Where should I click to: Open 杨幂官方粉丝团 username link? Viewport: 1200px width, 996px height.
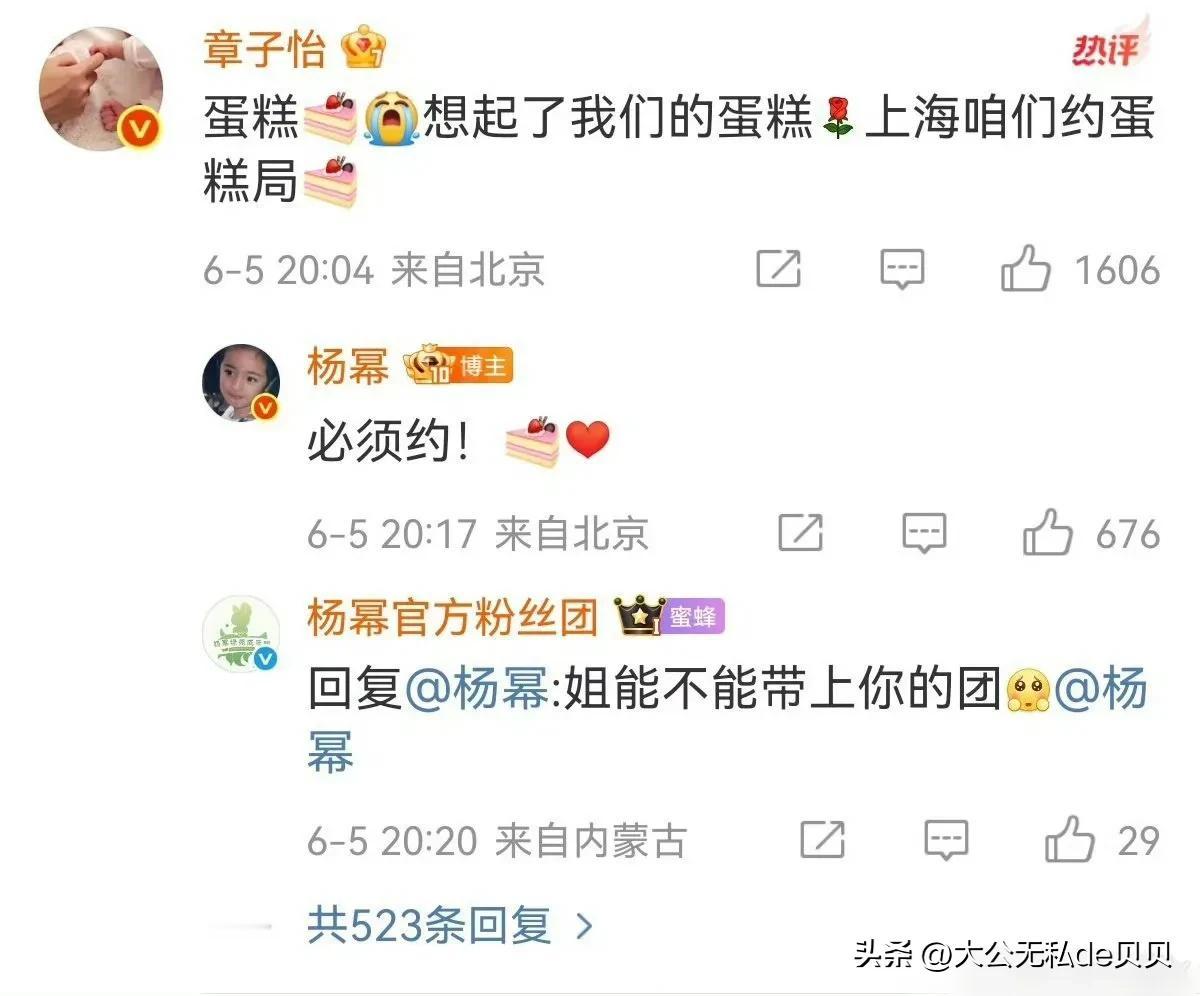pos(452,618)
